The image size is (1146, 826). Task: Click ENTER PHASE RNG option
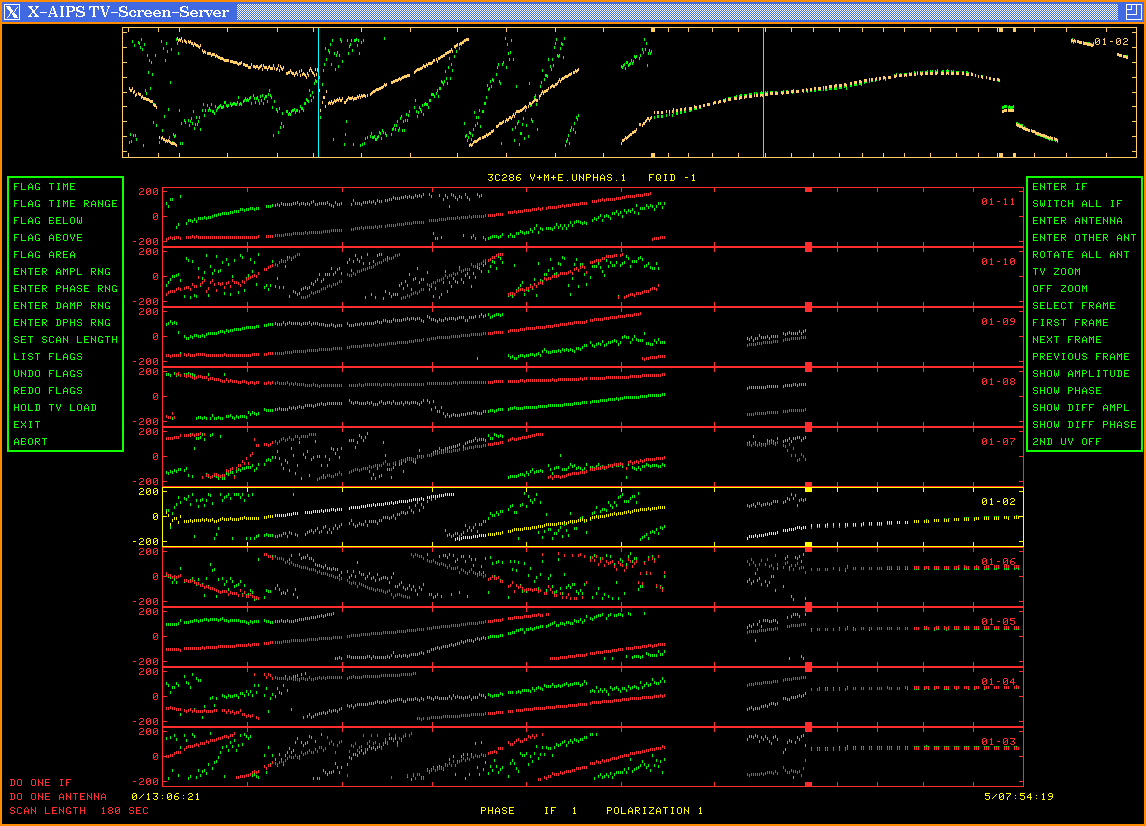pyautogui.click(x=65, y=289)
